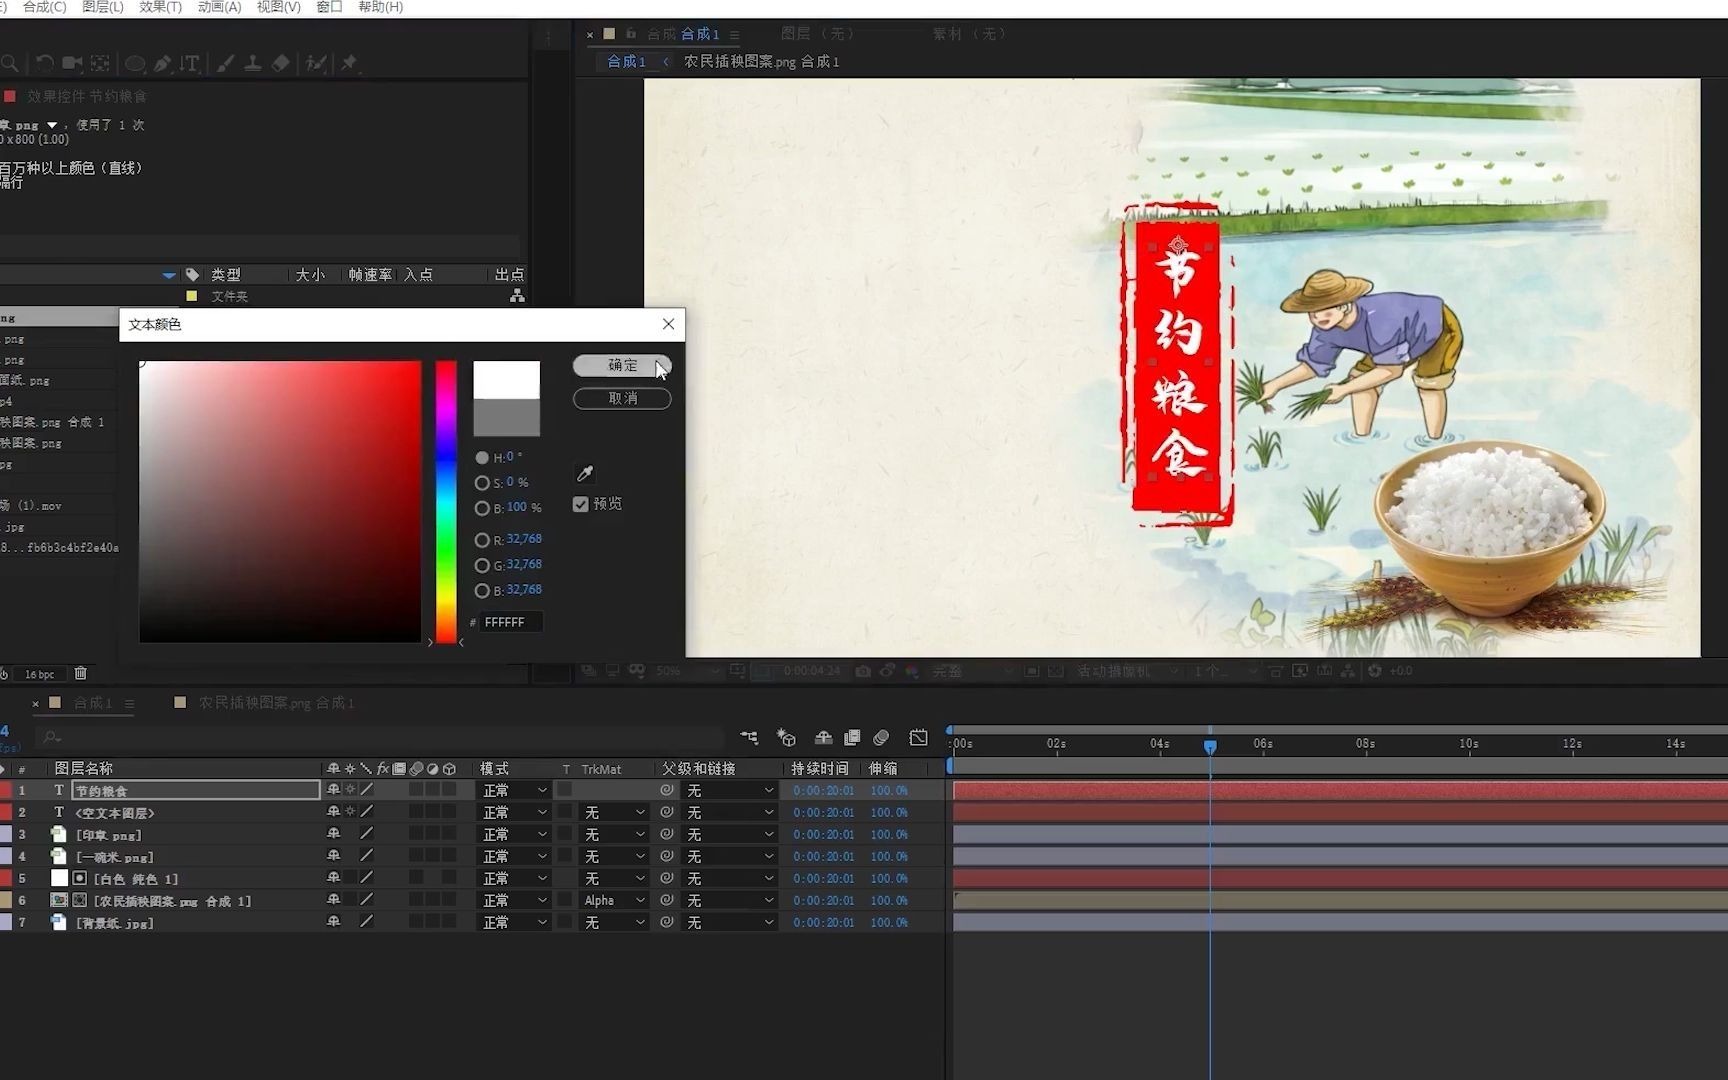Select the Brush tool

(225, 63)
